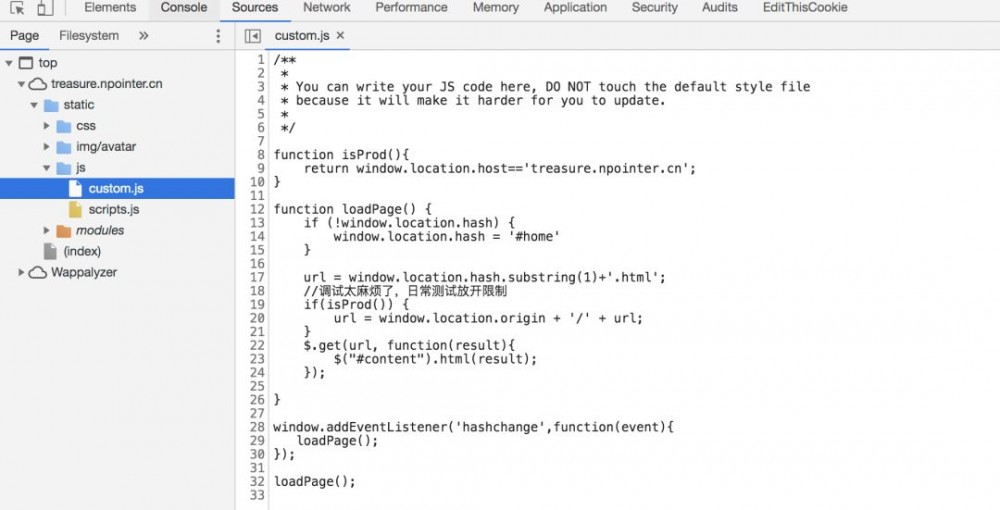Collapse the js folder arrow
This screenshot has height=510, width=1000.
[x=46, y=168]
